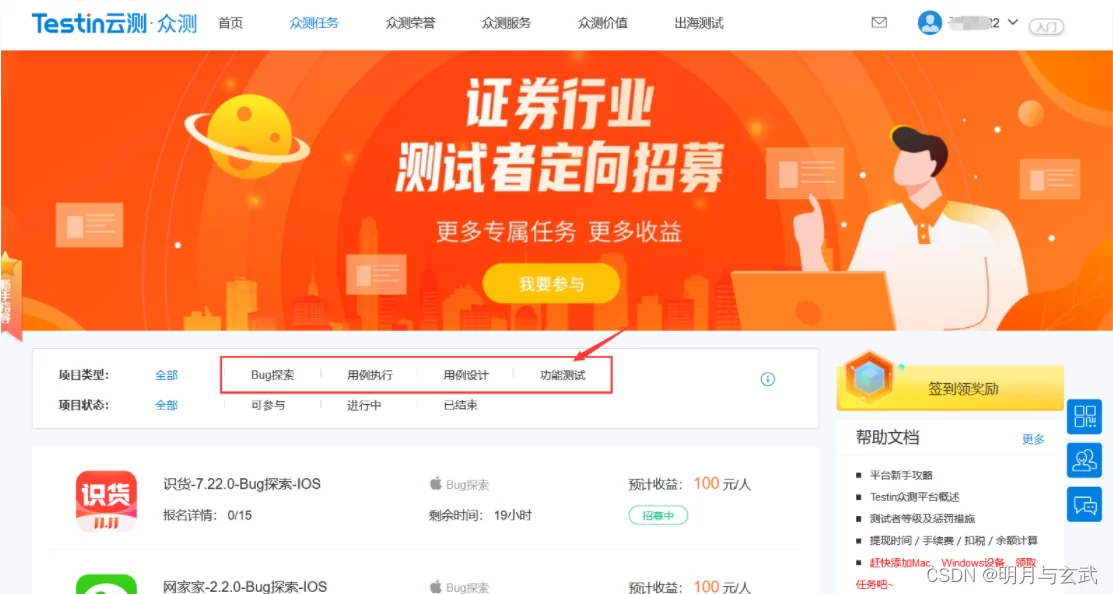Go to 众测荣誉 menu item
The height and width of the screenshot is (594, 1113).
point(410,23)
